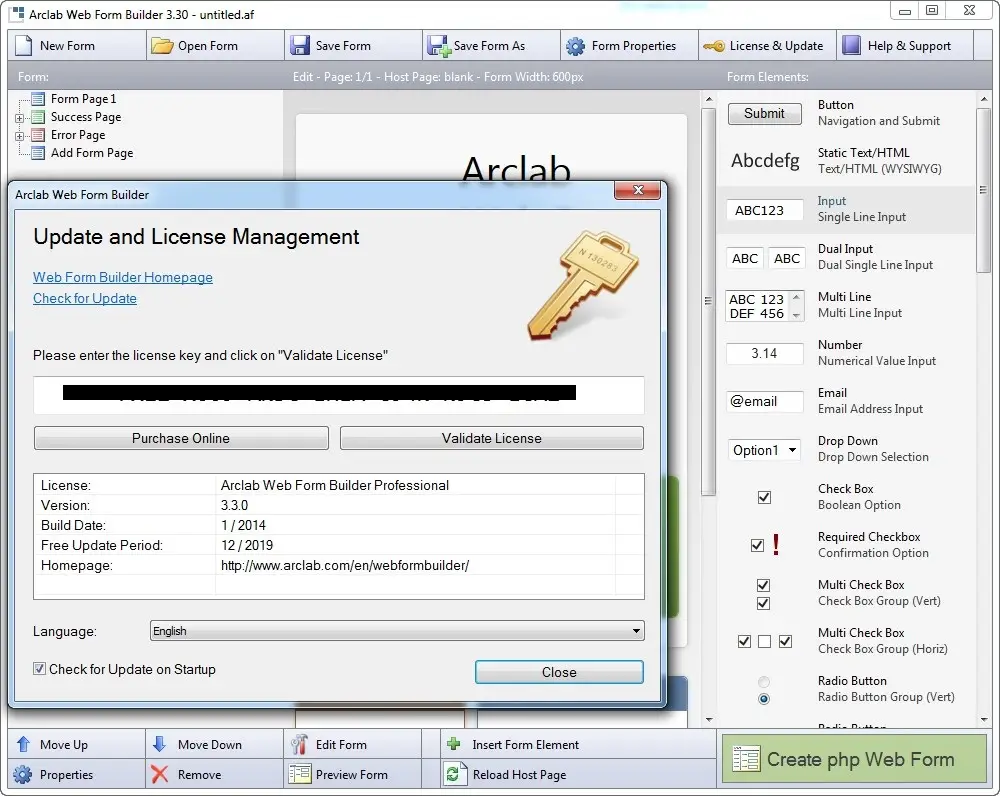
Task: Click the Help & Support book icon
Action: (x=851, y=45)
